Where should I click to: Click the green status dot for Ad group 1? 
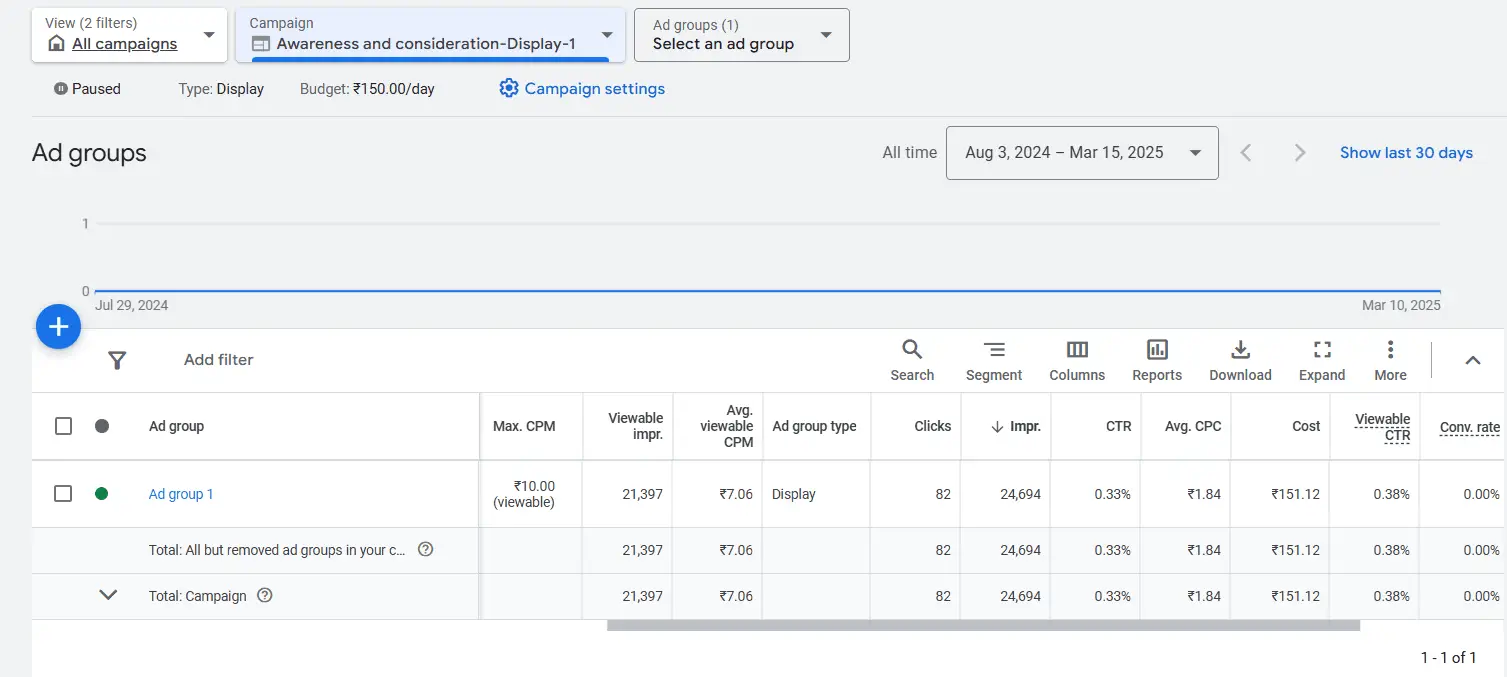point(101,494)
